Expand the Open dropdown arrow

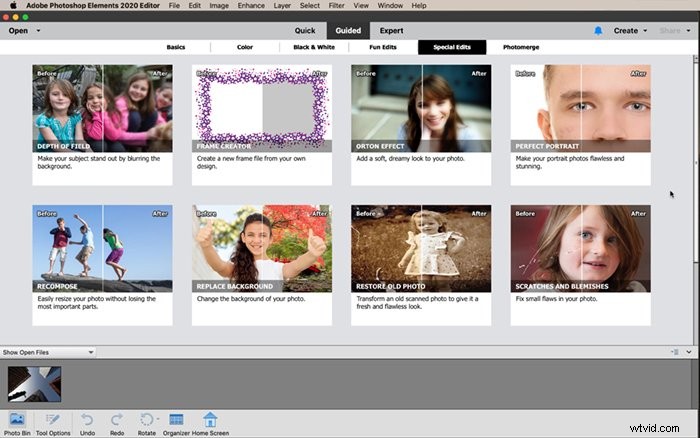38,31
